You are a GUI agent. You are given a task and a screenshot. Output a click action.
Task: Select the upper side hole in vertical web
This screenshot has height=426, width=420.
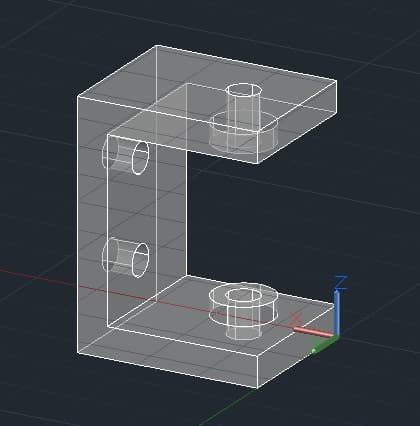125,155
